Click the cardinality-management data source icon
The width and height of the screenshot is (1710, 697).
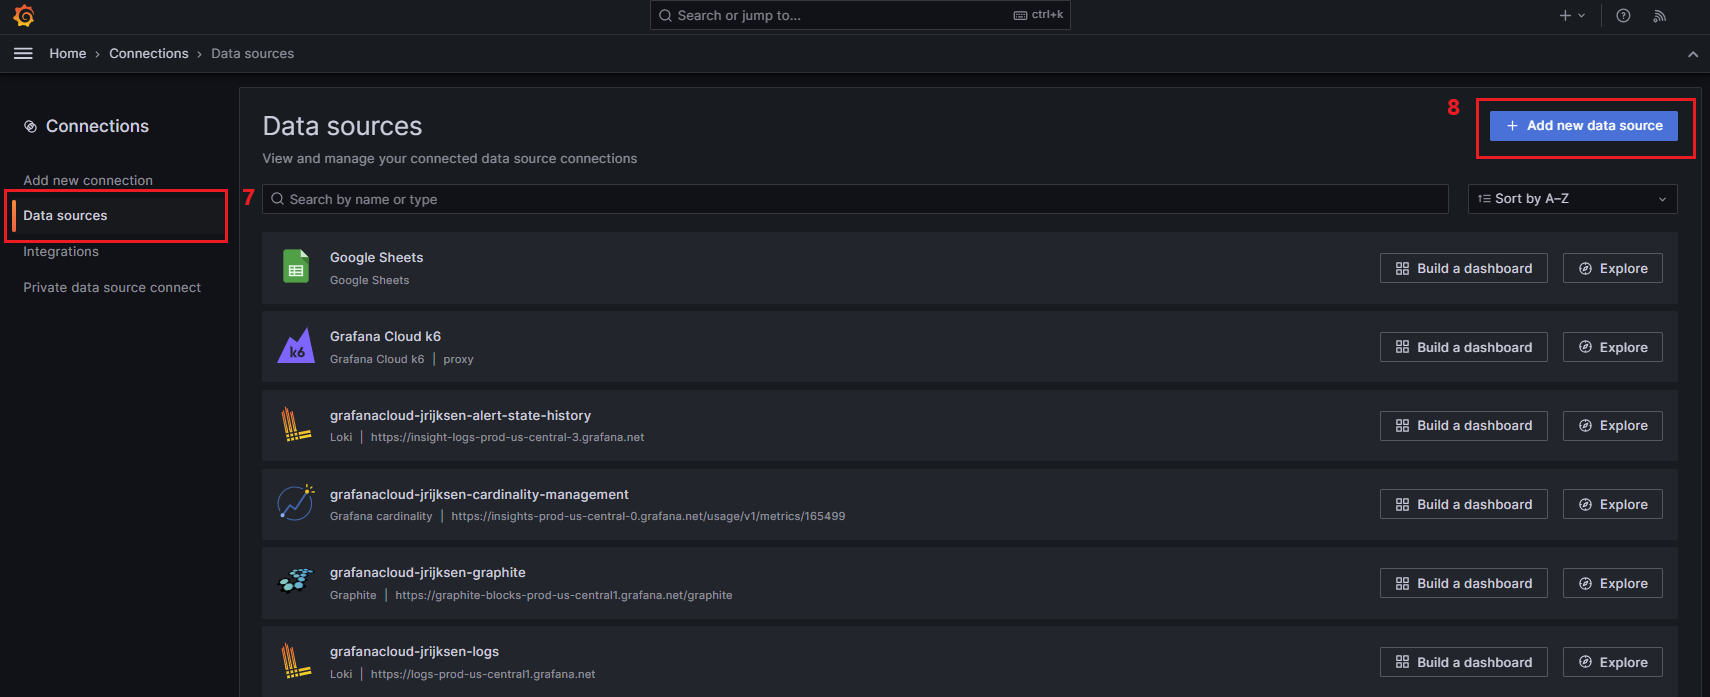[x=296, y=503]
